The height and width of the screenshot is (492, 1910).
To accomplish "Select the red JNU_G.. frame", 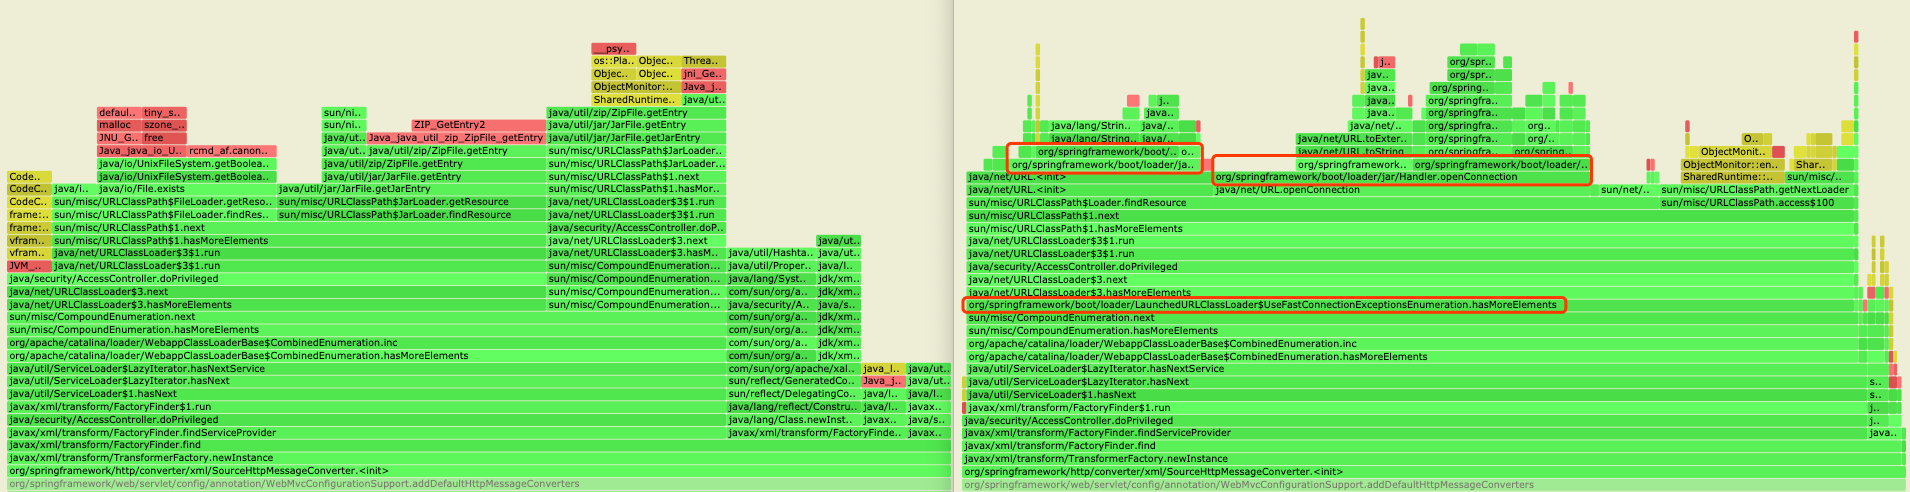I will pos(119,138).
